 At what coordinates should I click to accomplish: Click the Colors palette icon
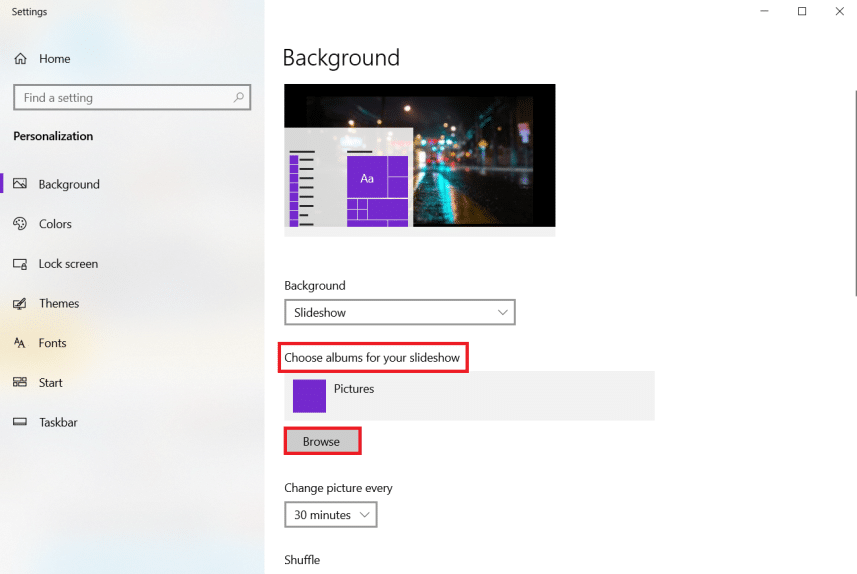[x=20, y=224]
